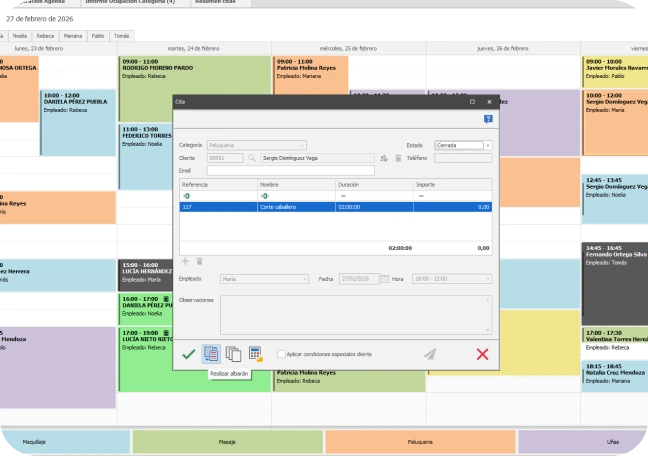Viewport: 648px width, 456px height.
Task: Select the Mariana employee tab
Action: click(x=73, y=35)
